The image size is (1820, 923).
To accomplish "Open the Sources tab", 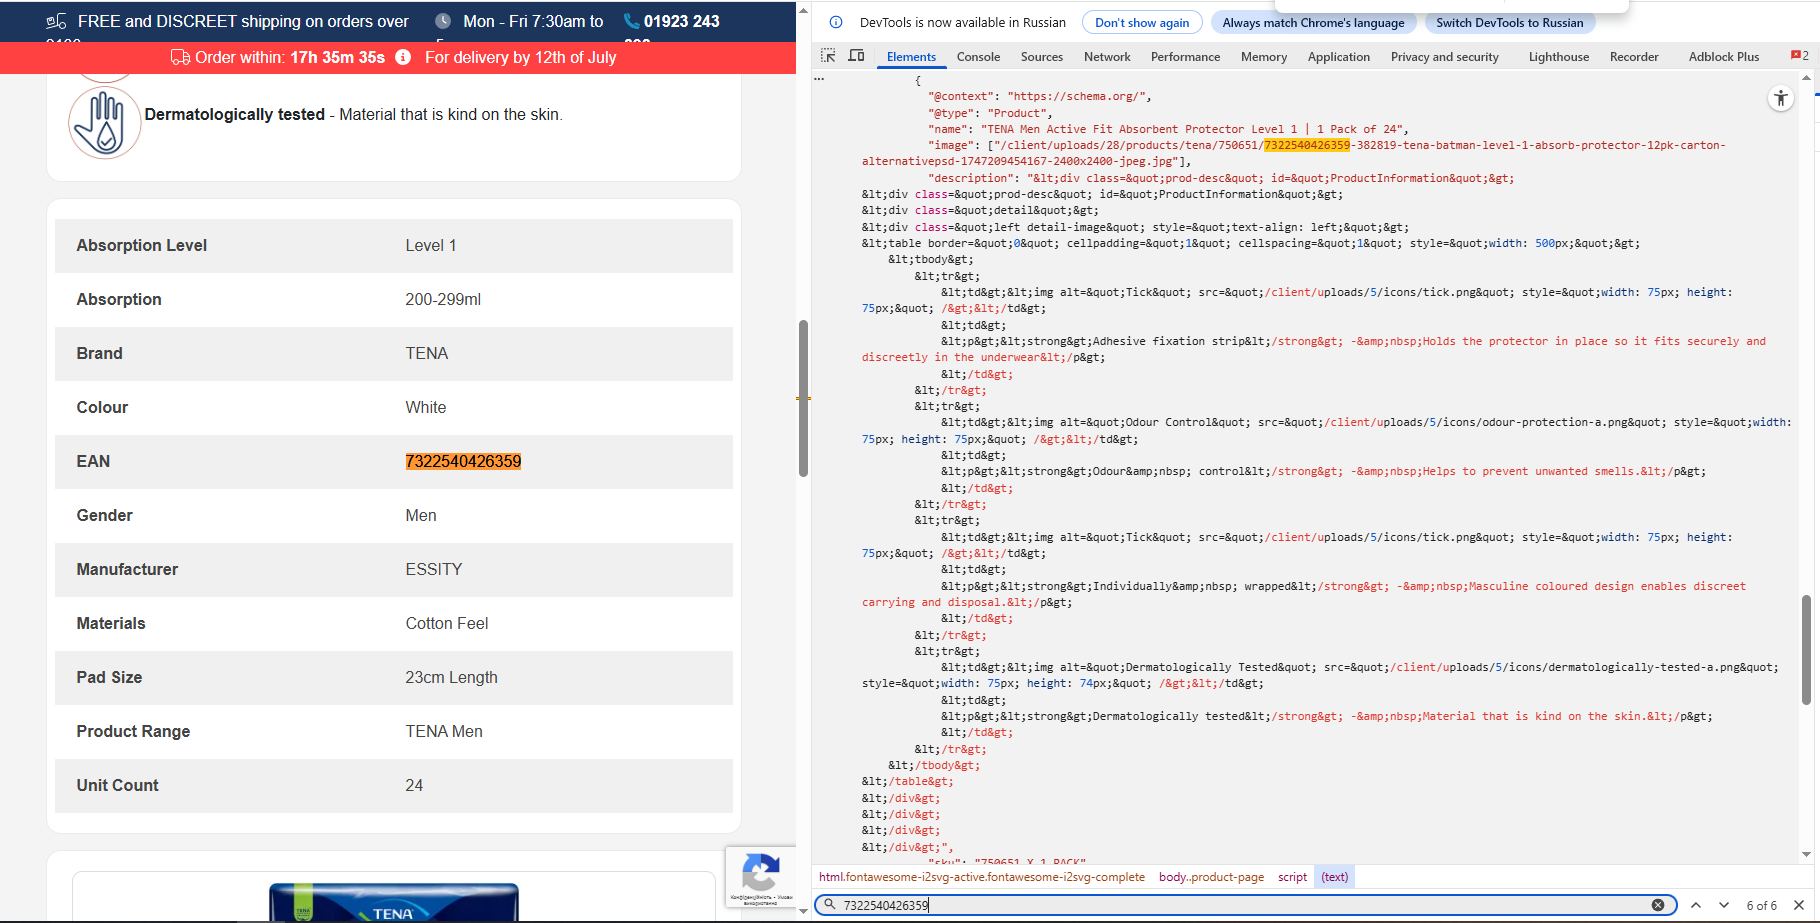I will click(1042, 57).
